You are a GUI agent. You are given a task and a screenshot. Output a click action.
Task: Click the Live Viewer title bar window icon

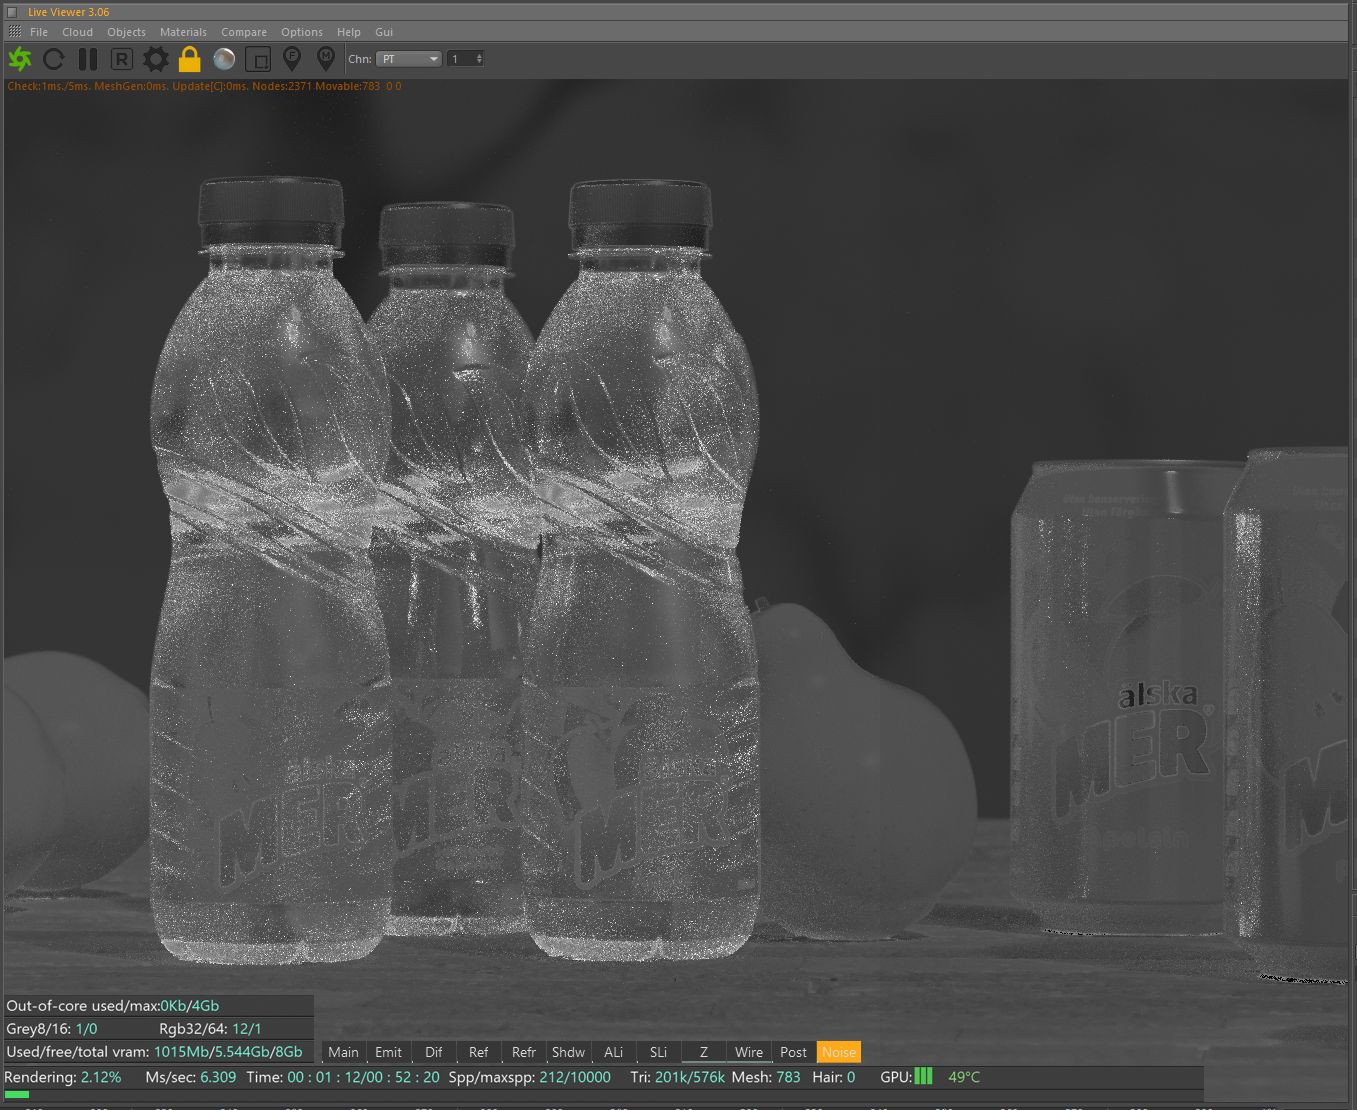(x=12, y=12)
